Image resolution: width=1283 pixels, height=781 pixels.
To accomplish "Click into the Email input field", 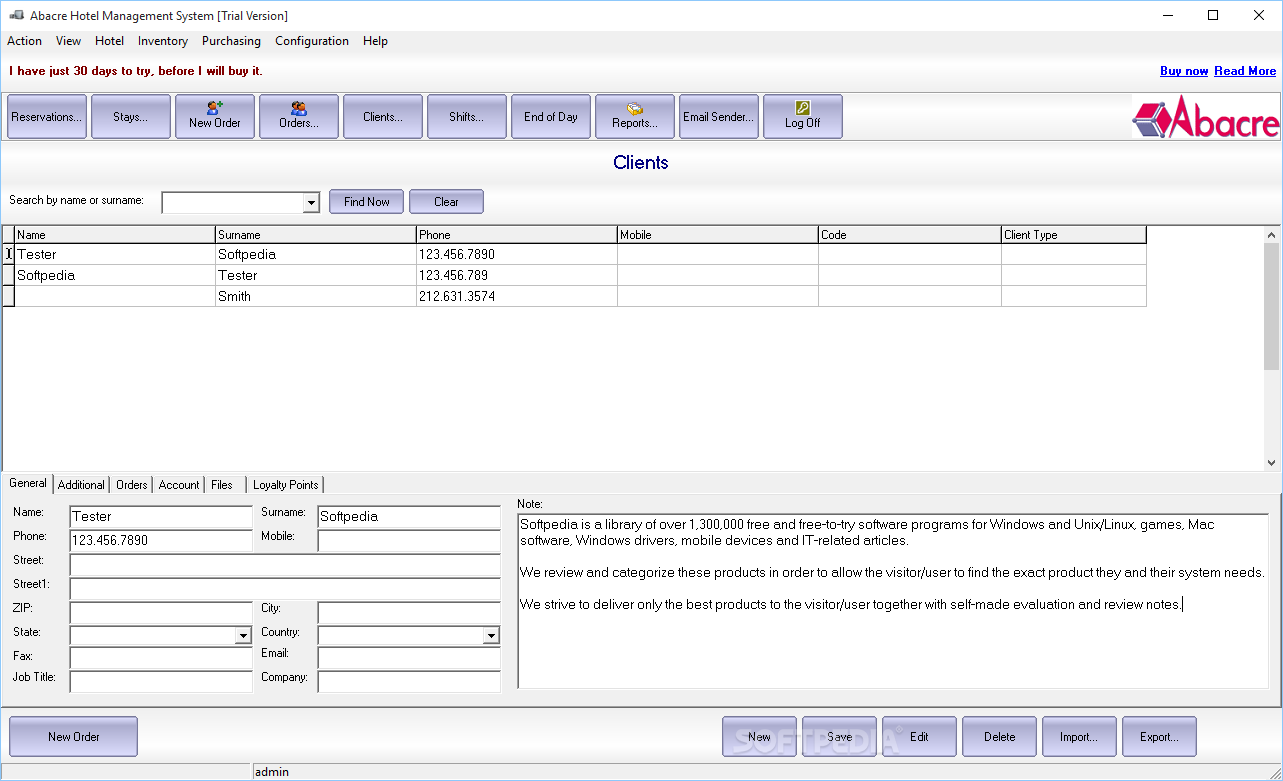I will tap(409, 658).
